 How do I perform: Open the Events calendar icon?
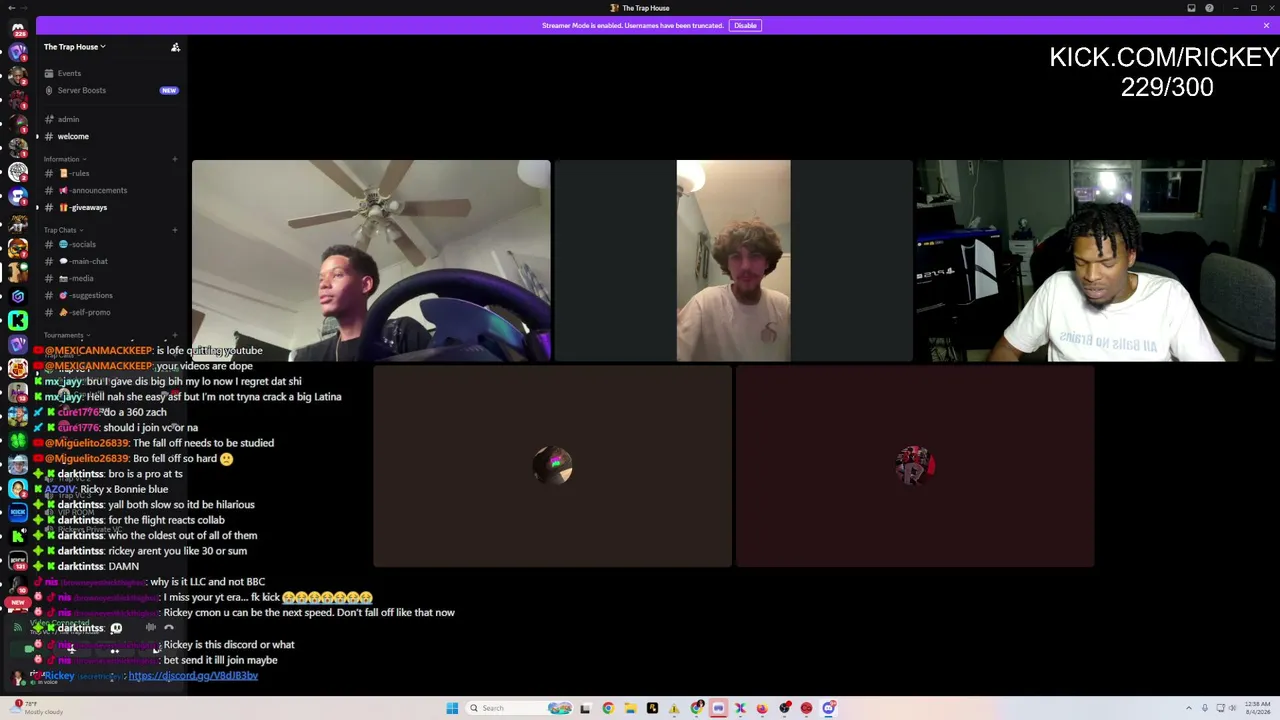pyautogui.click(x=49, y=73)
